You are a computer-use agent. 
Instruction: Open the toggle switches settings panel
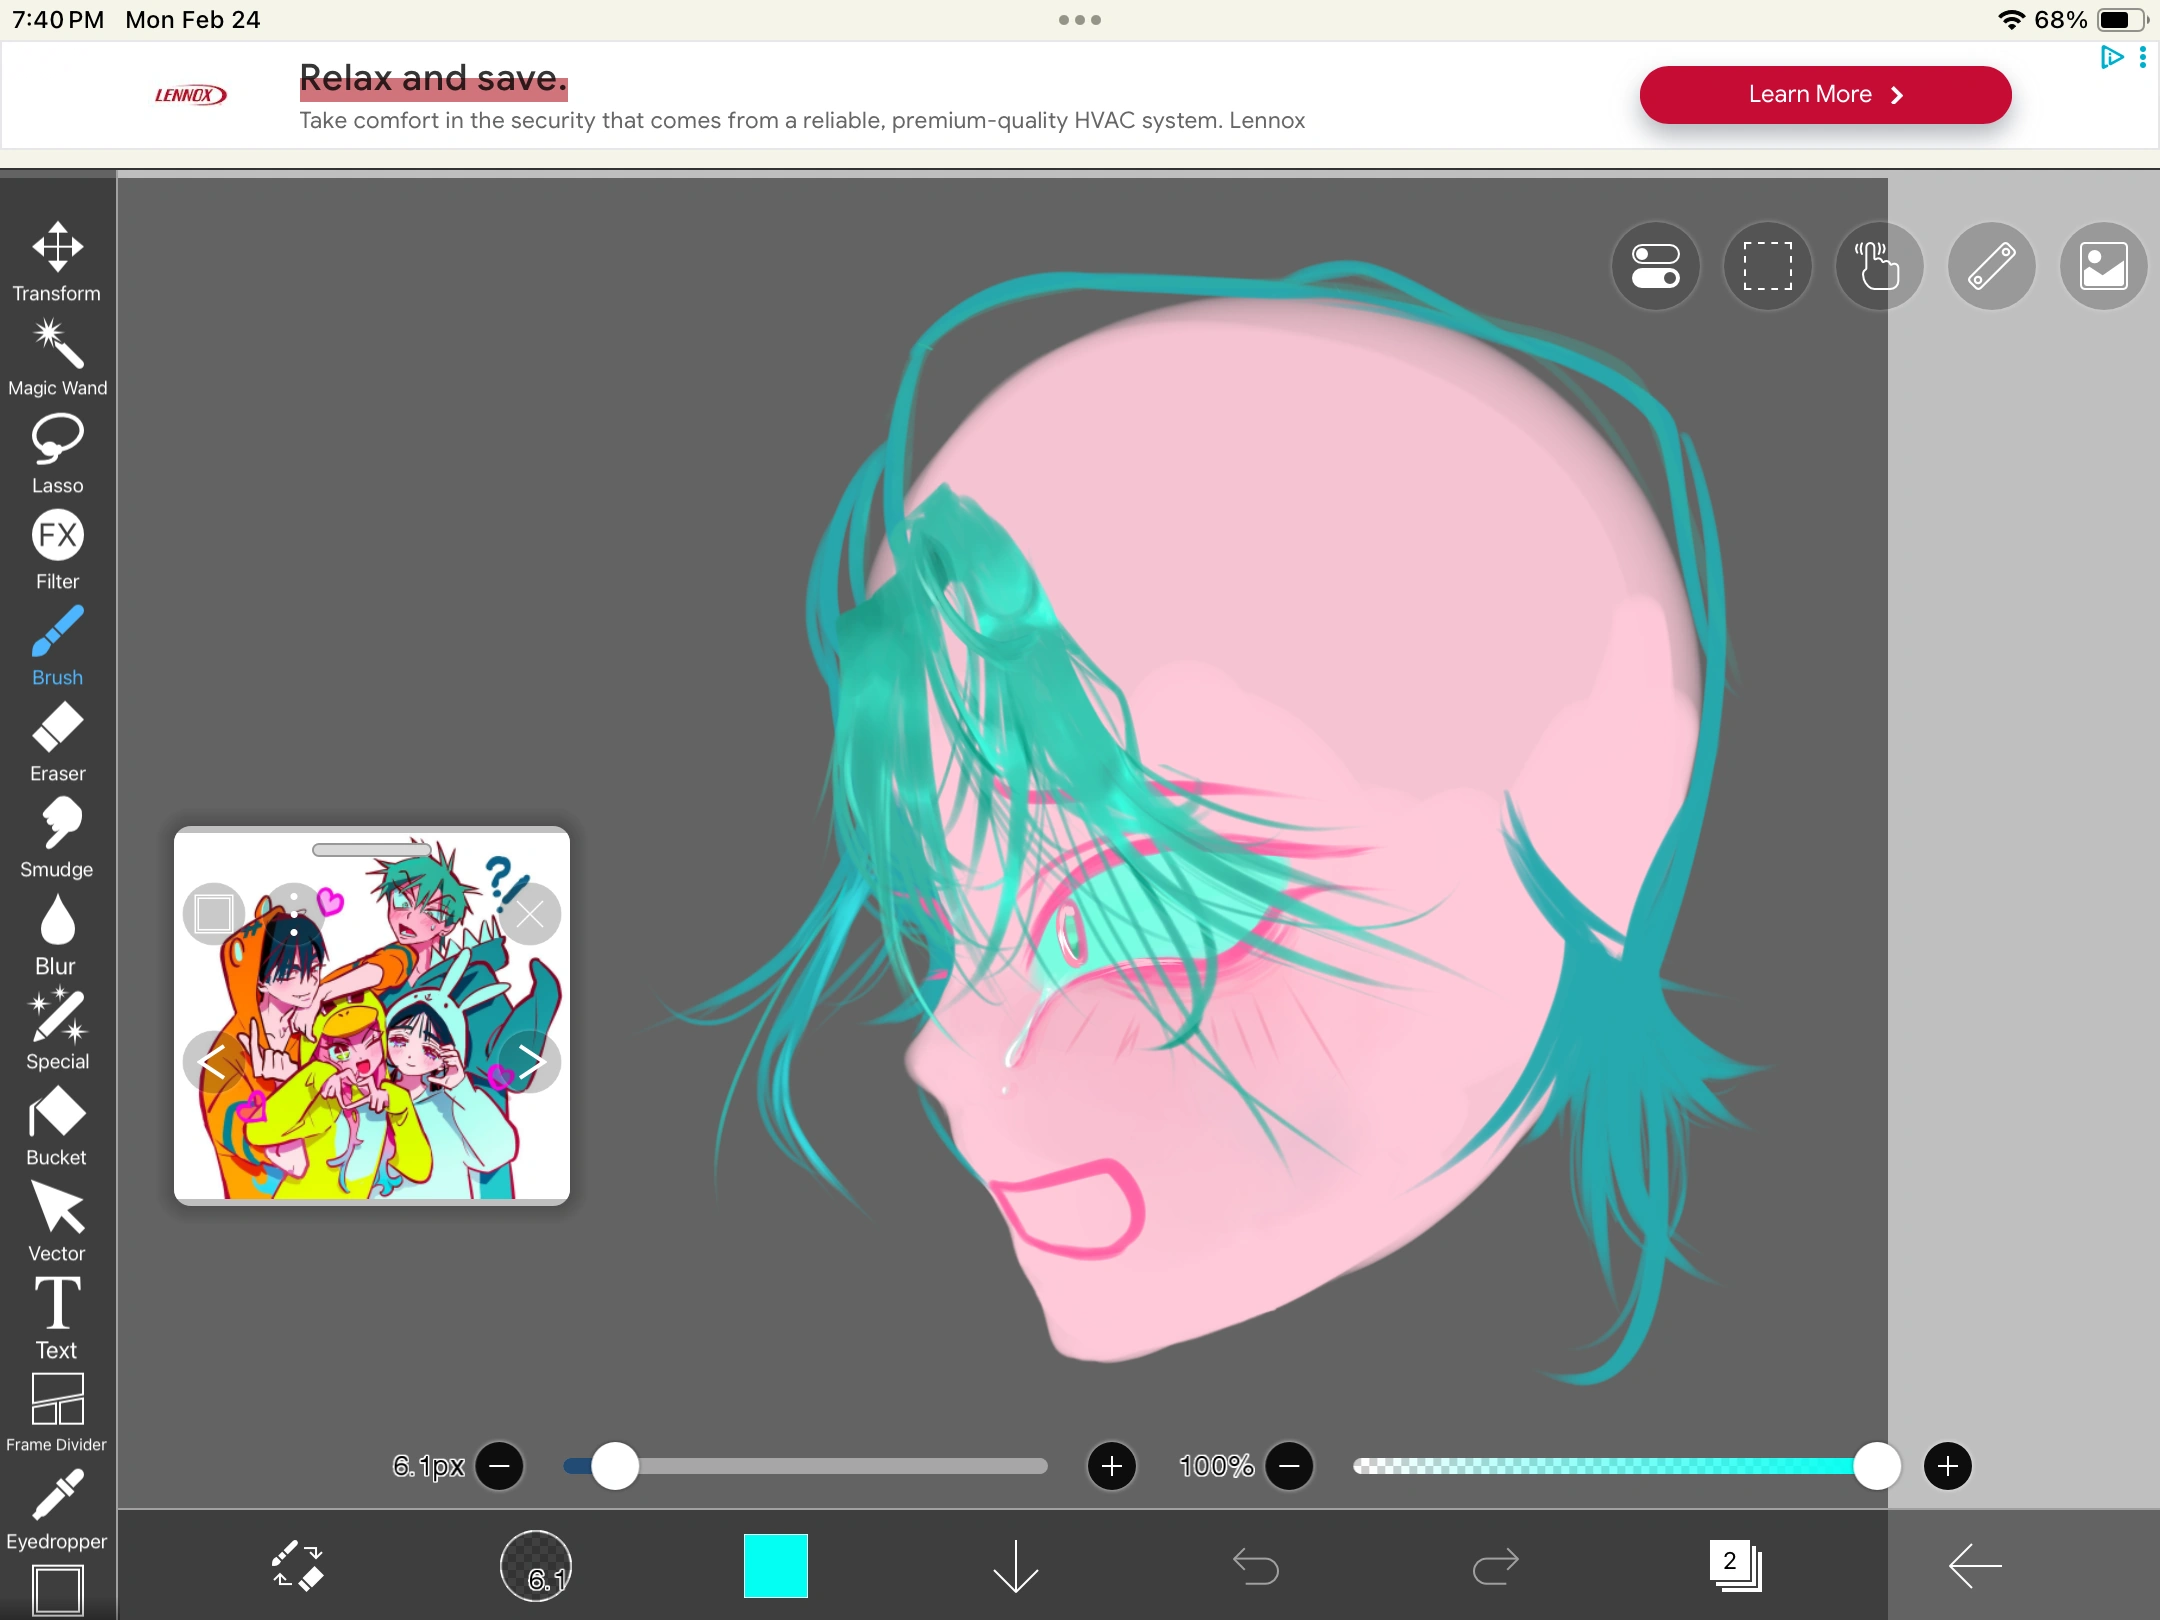(x=1654, y=266)
